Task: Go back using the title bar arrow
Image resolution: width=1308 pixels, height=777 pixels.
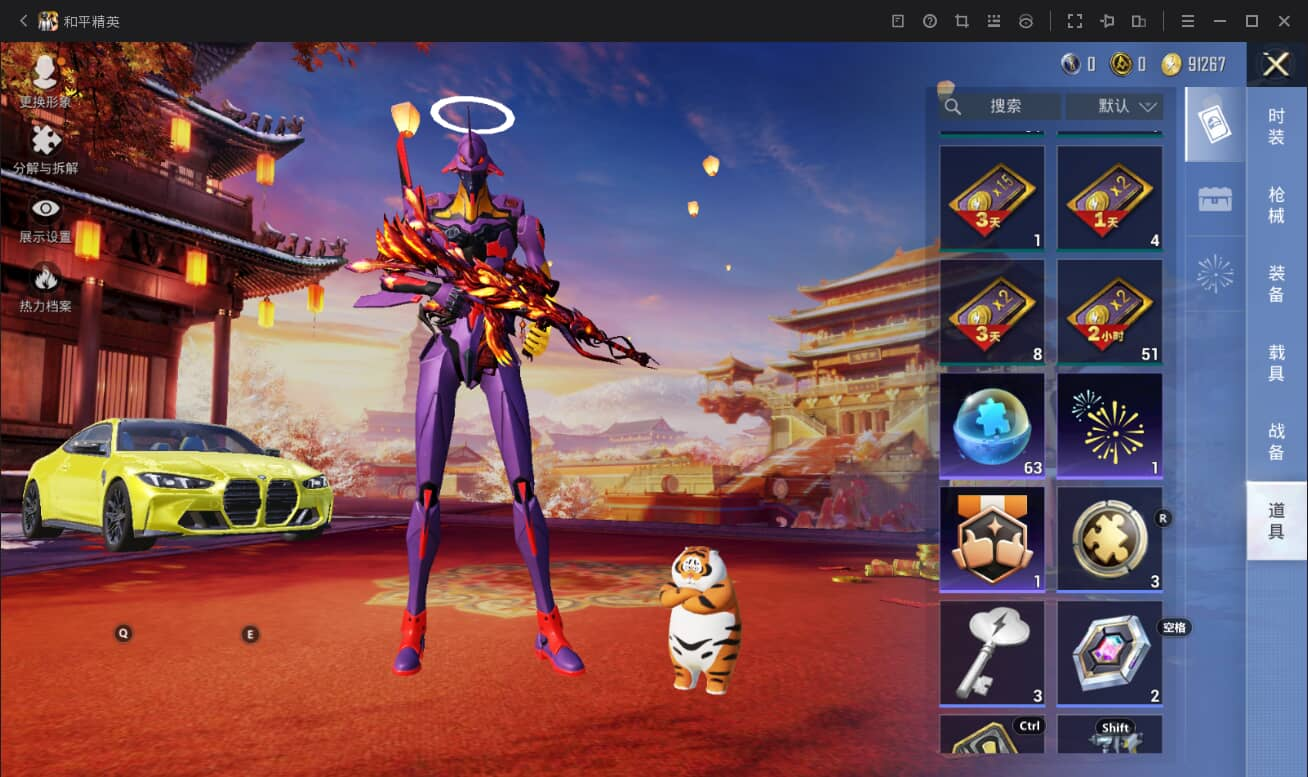Action: click(23, 21)
